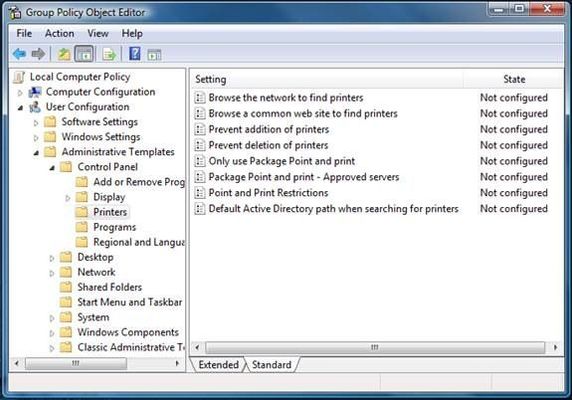Screen dimensions: 572x400
Task: Select 'Add or Remove Prog' tree item
Action: click(139, 182)
